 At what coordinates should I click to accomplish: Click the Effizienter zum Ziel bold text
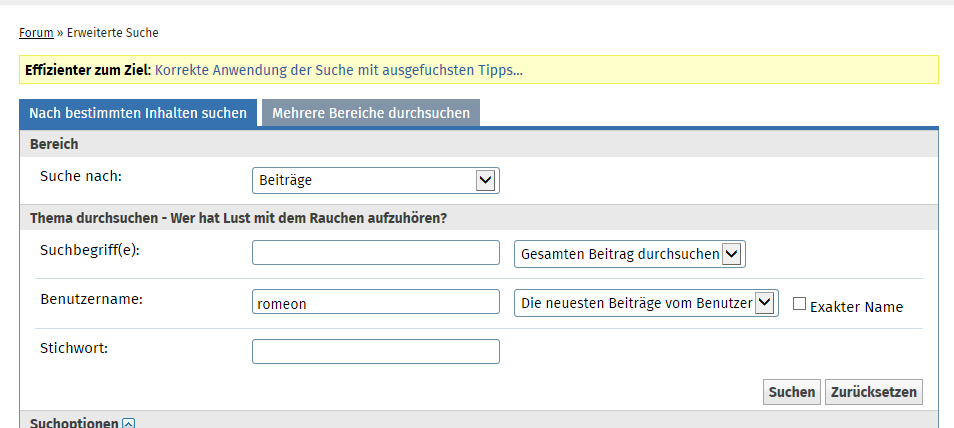click(87, 70)
